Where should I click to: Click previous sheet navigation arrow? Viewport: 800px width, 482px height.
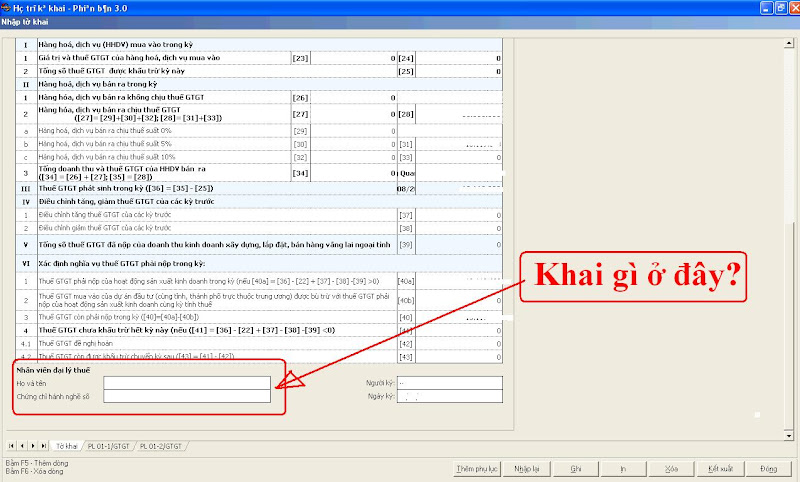(x=24, y=444)
